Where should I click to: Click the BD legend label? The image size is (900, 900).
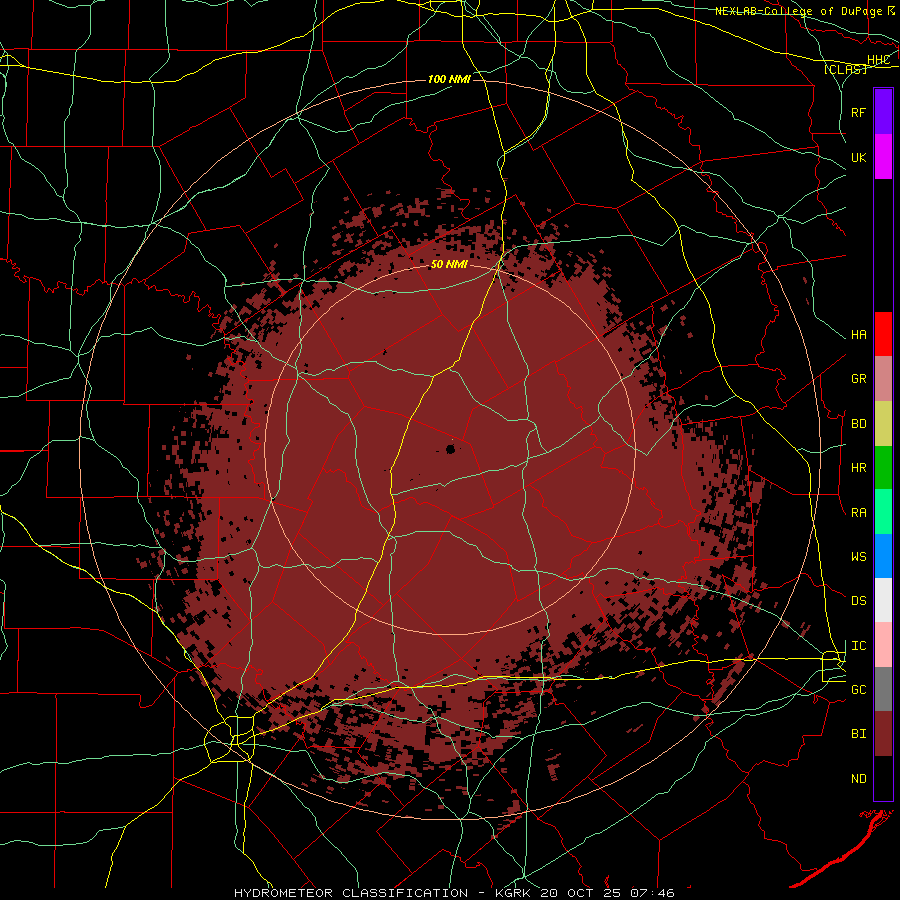(x=858, y=424)
